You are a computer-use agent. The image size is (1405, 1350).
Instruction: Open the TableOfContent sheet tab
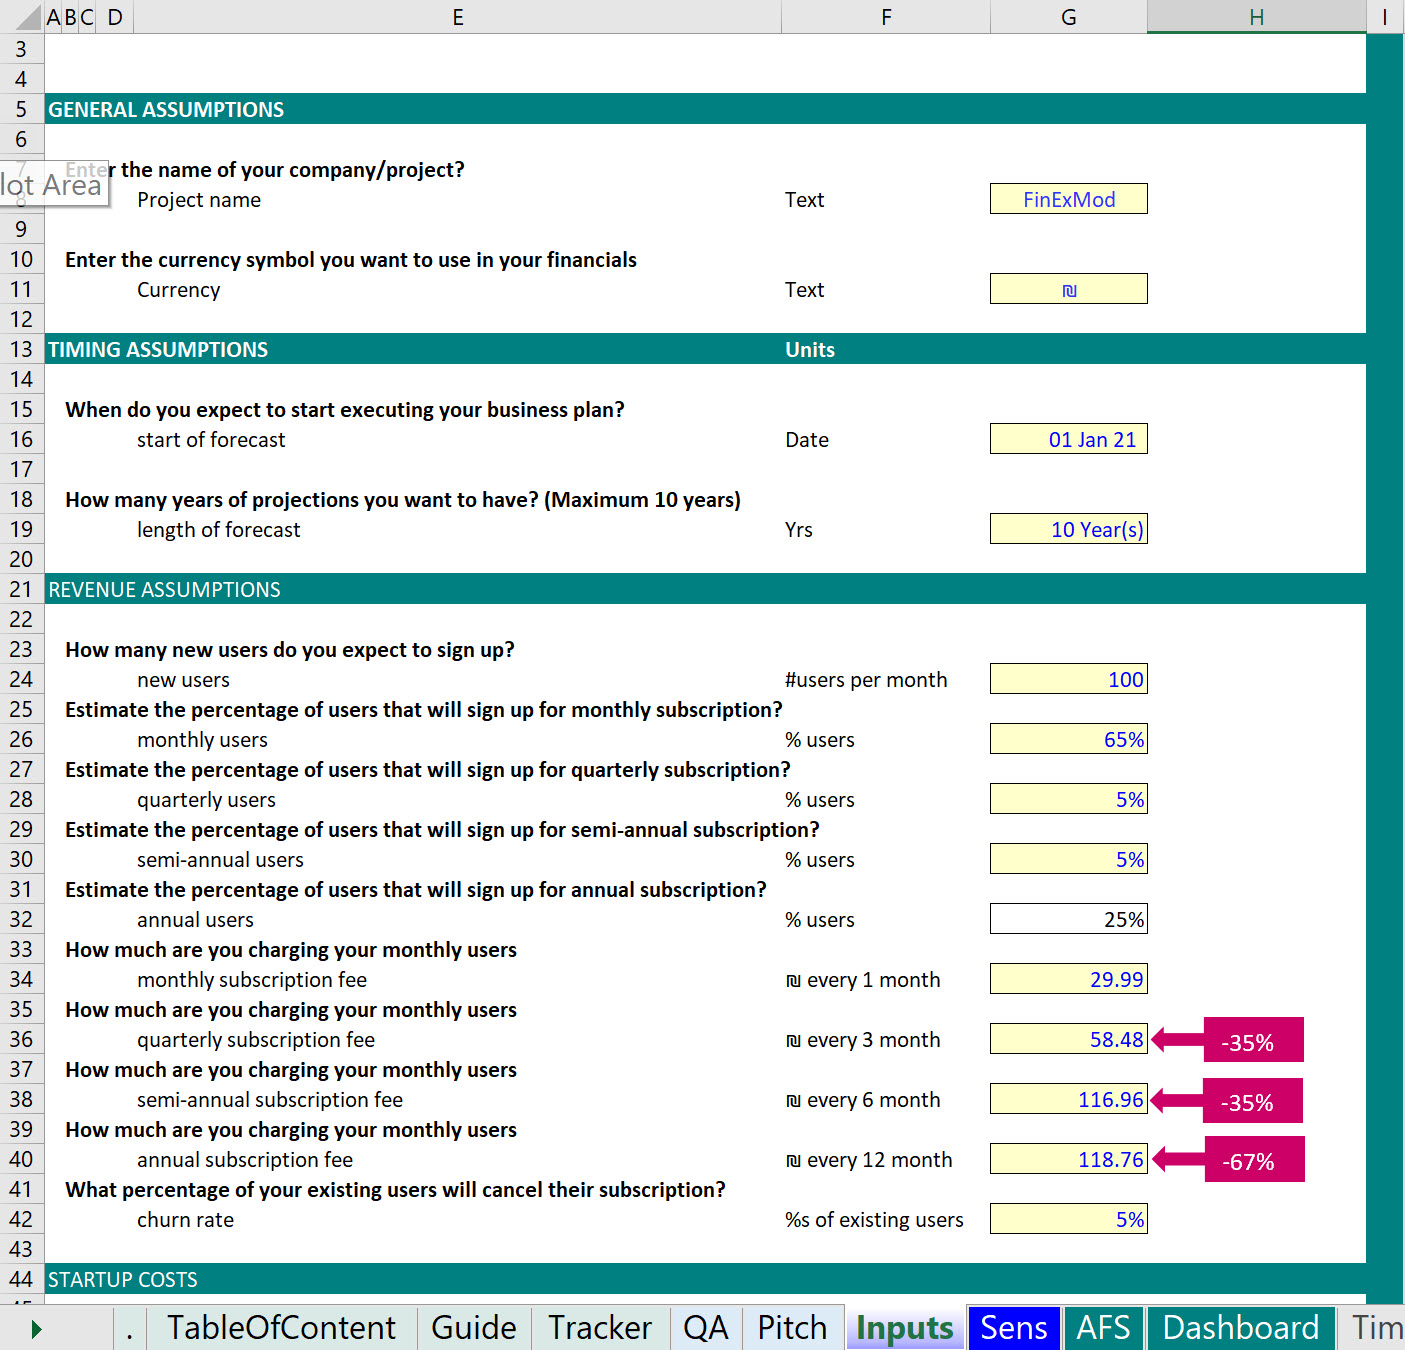click(281, 1327)
